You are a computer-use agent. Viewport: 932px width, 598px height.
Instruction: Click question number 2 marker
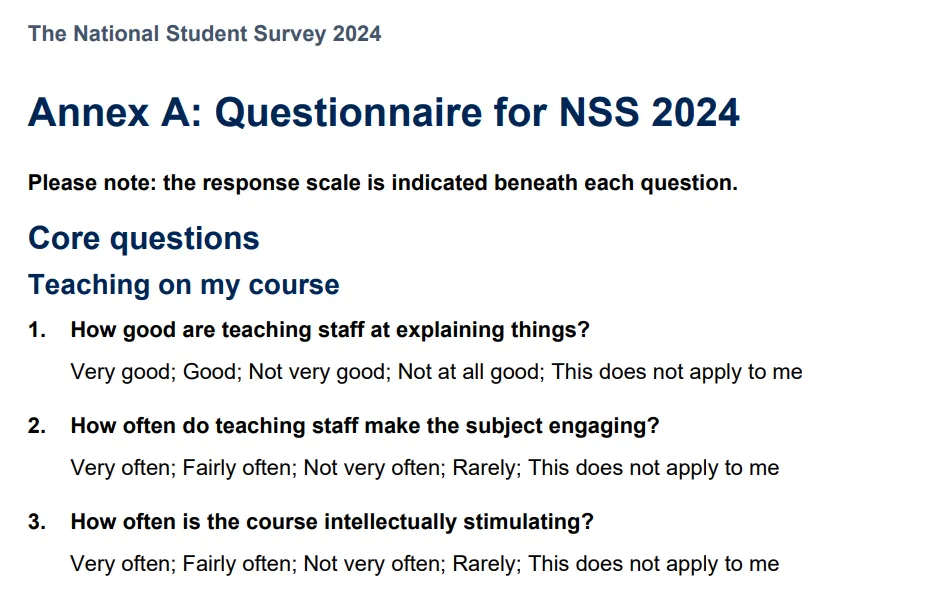pos(37,426)
